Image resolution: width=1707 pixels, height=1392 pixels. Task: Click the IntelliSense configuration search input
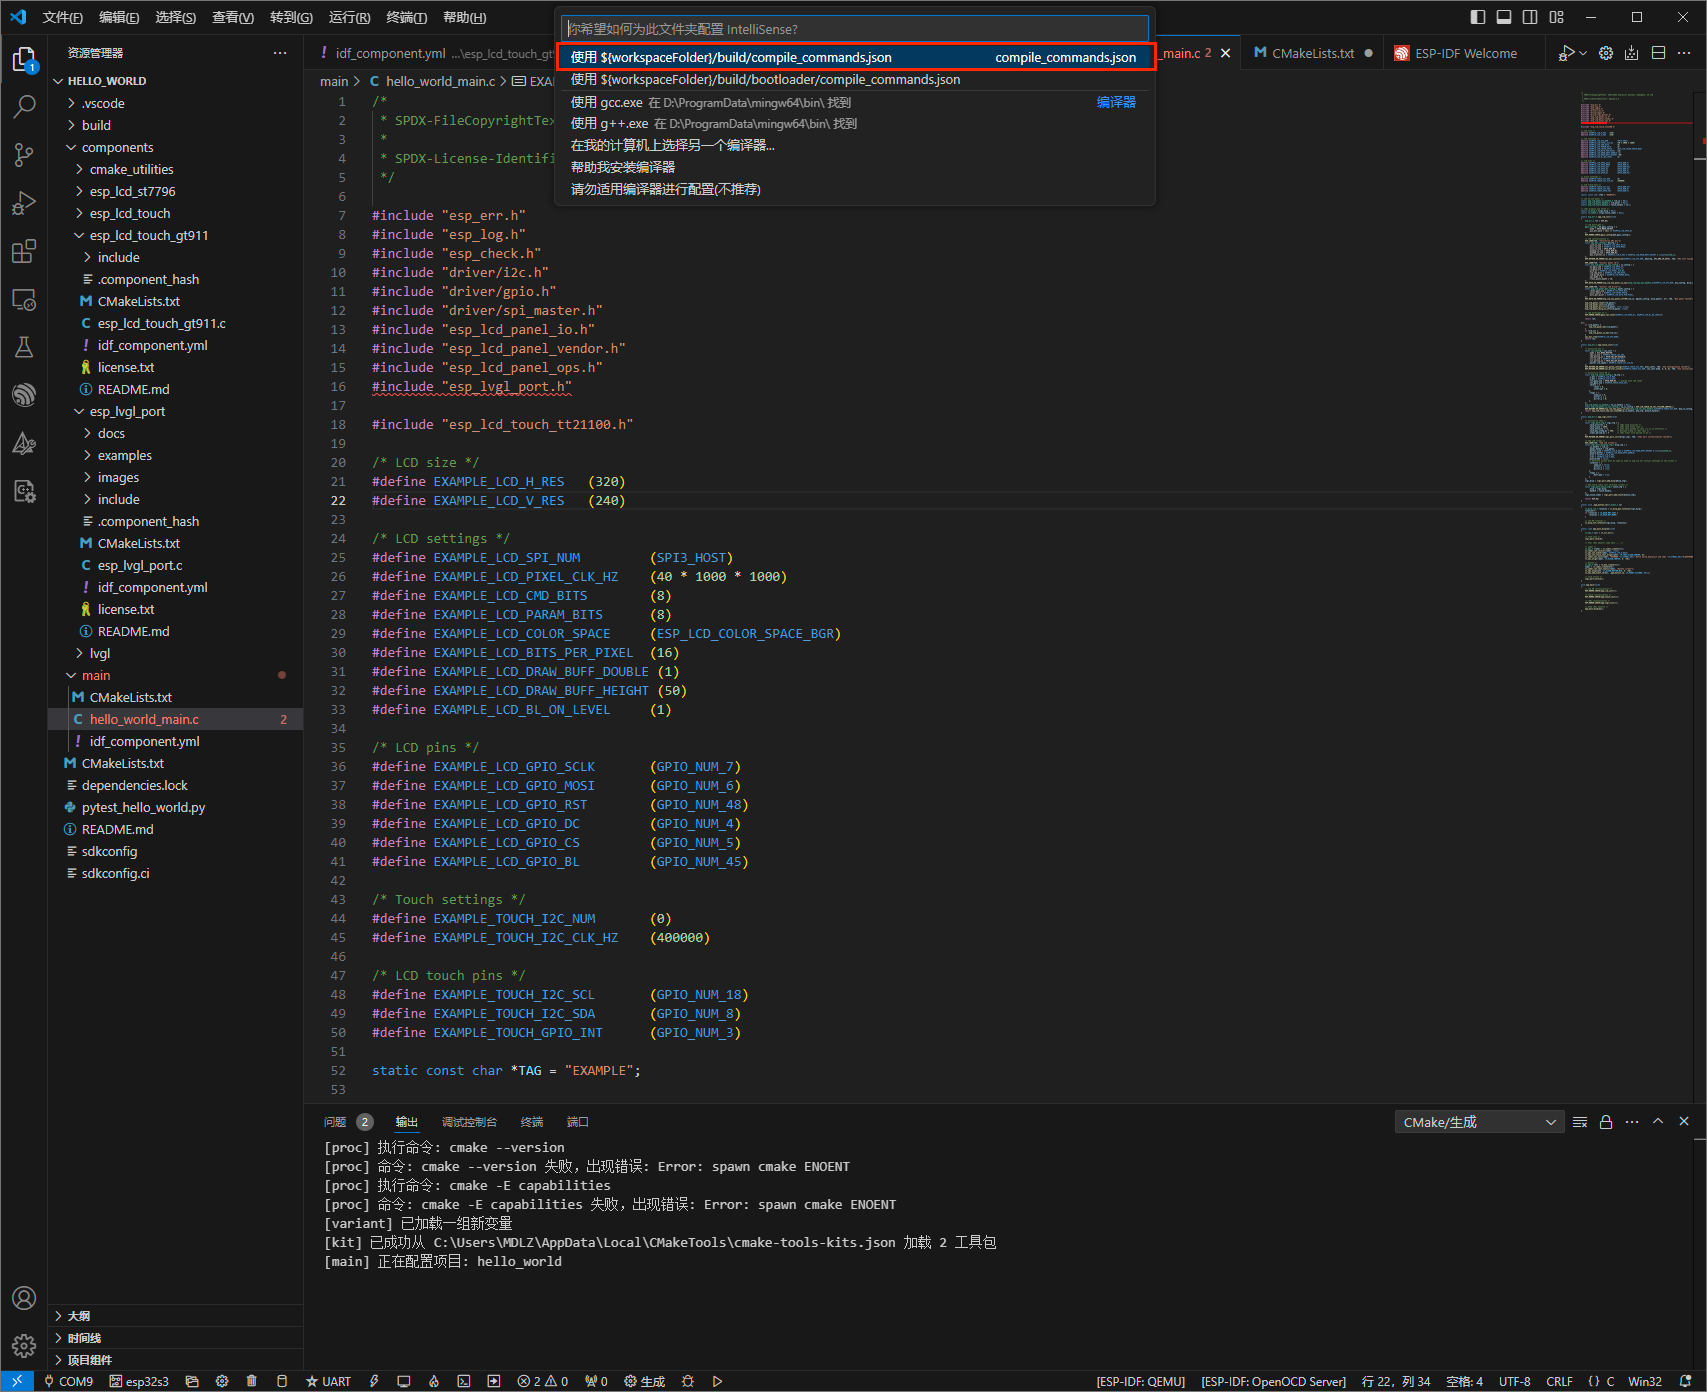[855, 29]
